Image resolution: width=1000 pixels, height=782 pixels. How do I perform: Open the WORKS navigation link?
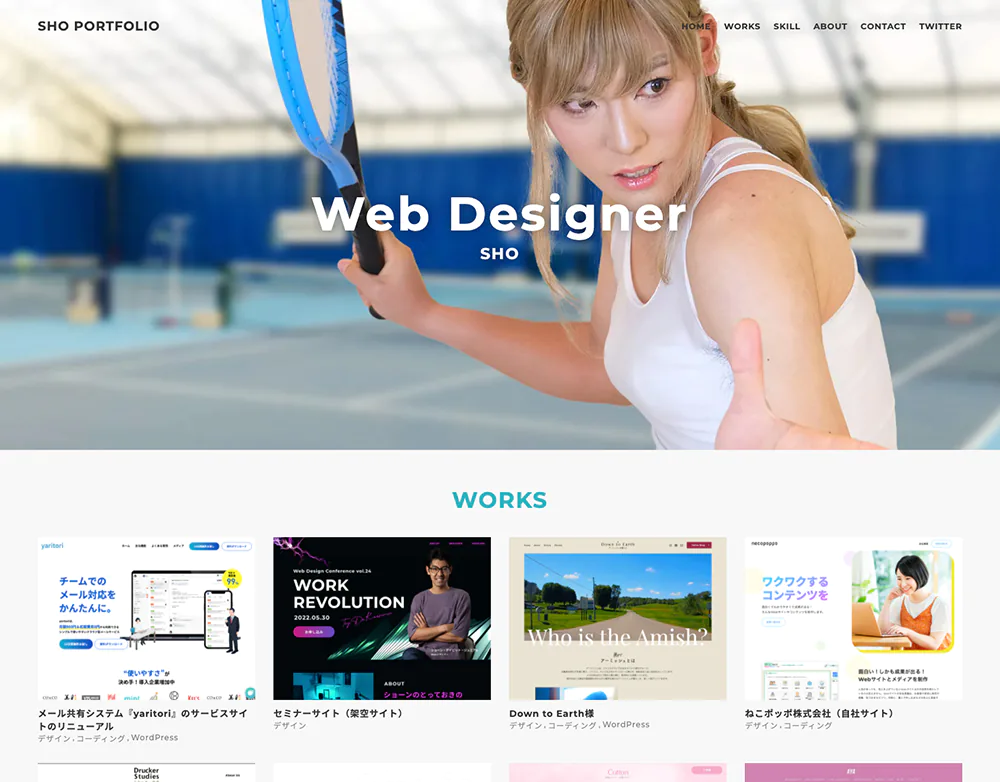742,27
